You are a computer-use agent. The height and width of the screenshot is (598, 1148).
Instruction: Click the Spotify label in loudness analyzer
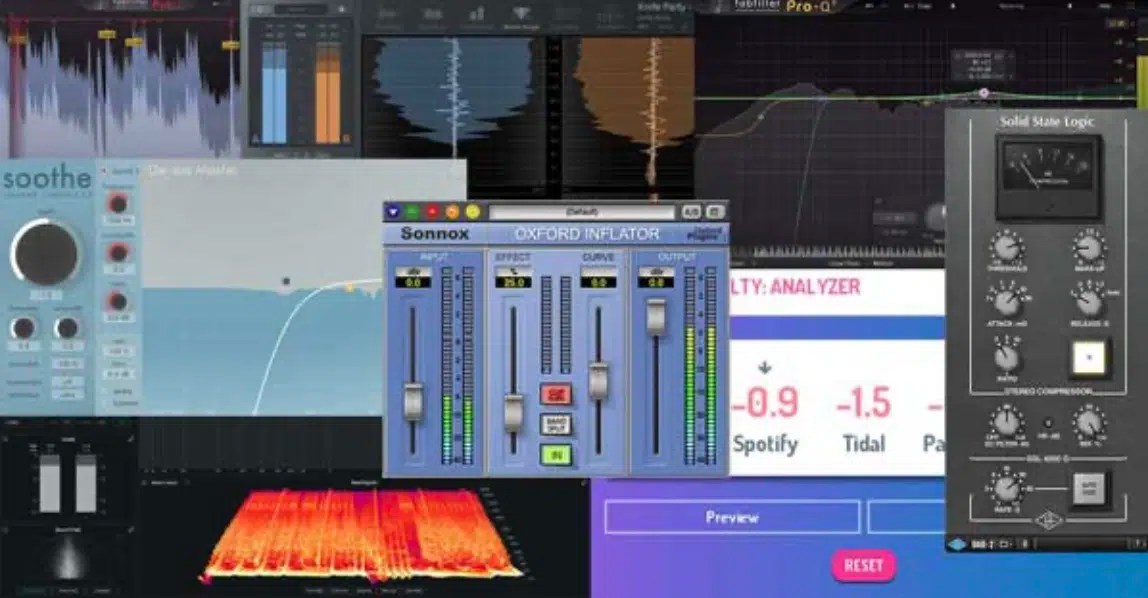pyautogui.click(x=765, y=444)
